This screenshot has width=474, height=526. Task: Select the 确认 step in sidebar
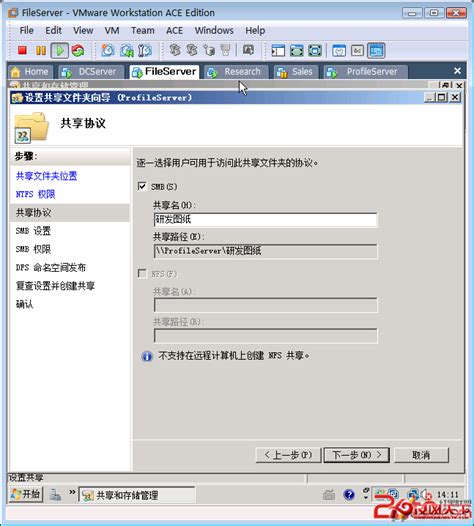point(24,304)
